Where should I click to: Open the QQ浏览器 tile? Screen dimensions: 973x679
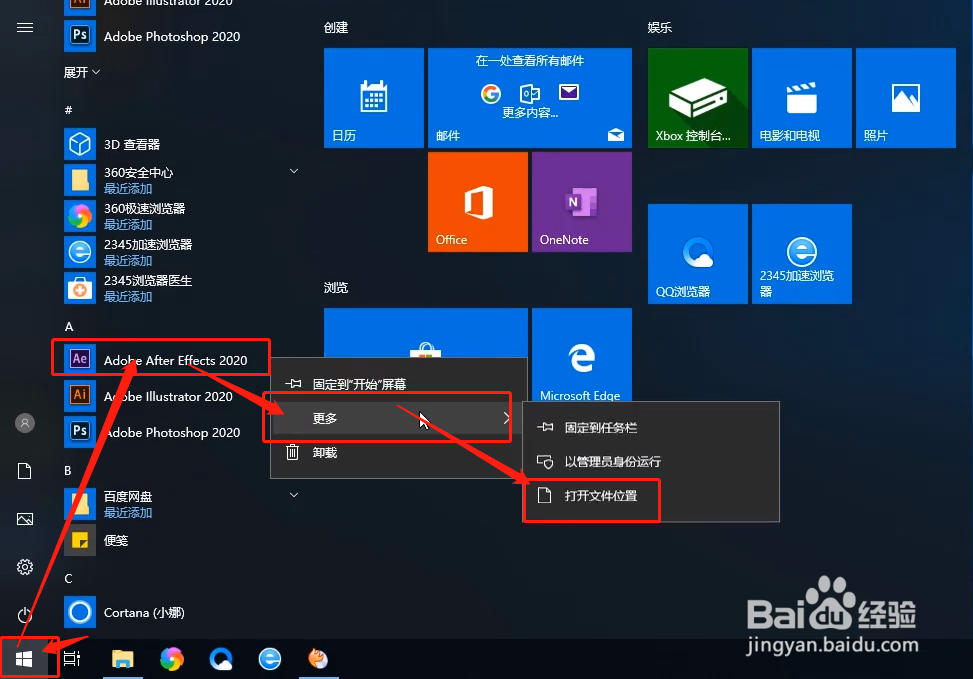click(697, 254)
